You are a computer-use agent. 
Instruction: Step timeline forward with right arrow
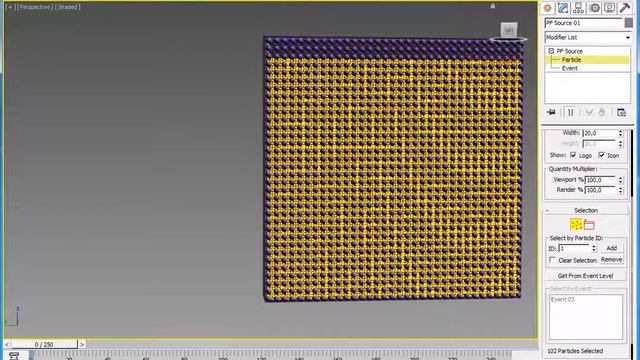coord(82,344)
